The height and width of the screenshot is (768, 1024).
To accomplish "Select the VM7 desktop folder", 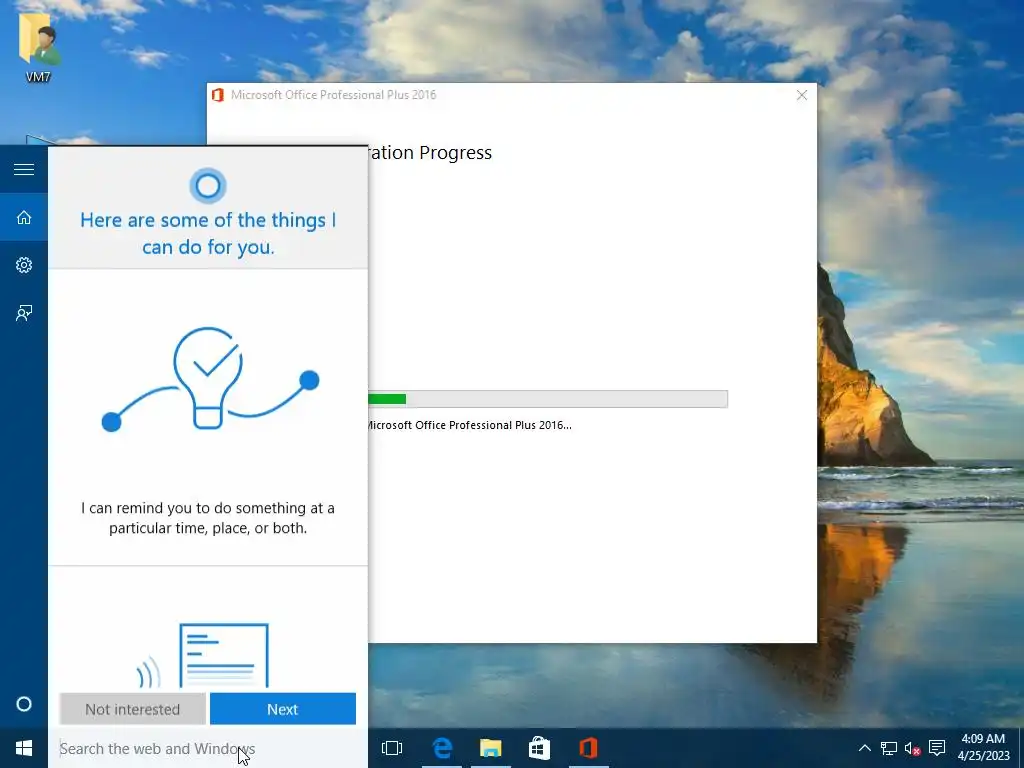I will point(38,47).
